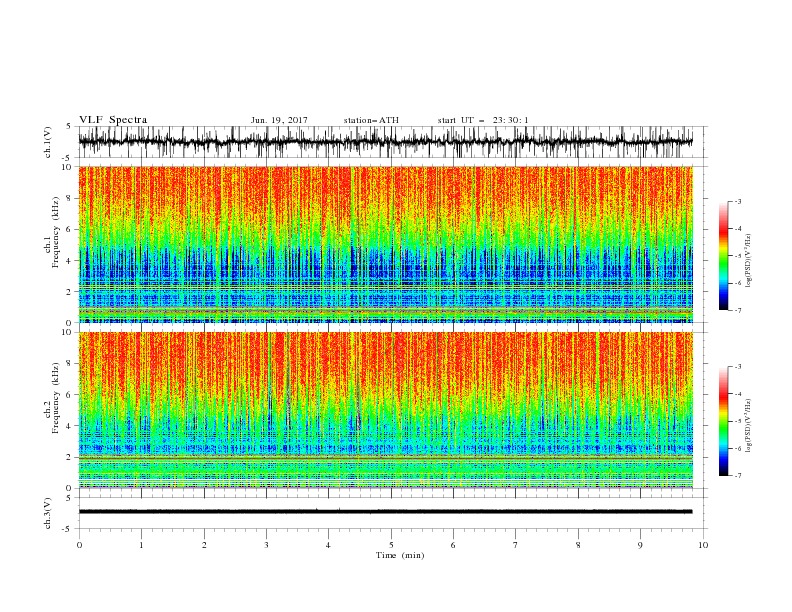Select the "ch.2 Frequency (kHz)" axis label
792x612 pixels.
(x=52, y=398)
